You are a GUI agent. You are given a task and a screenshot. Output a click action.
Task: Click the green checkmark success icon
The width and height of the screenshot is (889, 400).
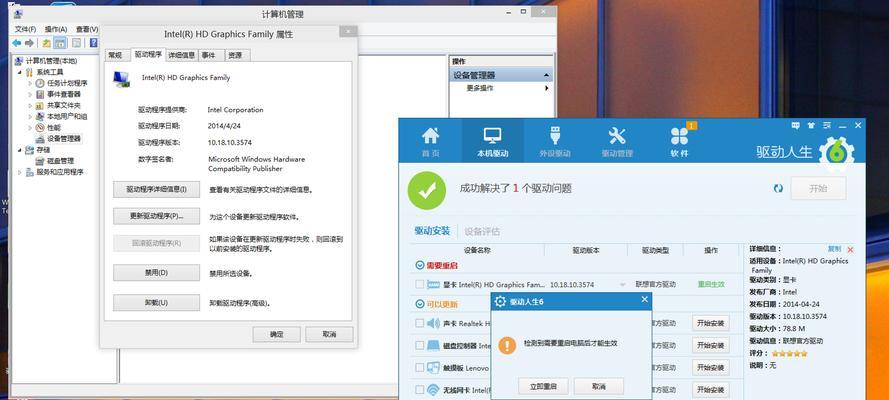pyautogui.click(x=427, y=190)
